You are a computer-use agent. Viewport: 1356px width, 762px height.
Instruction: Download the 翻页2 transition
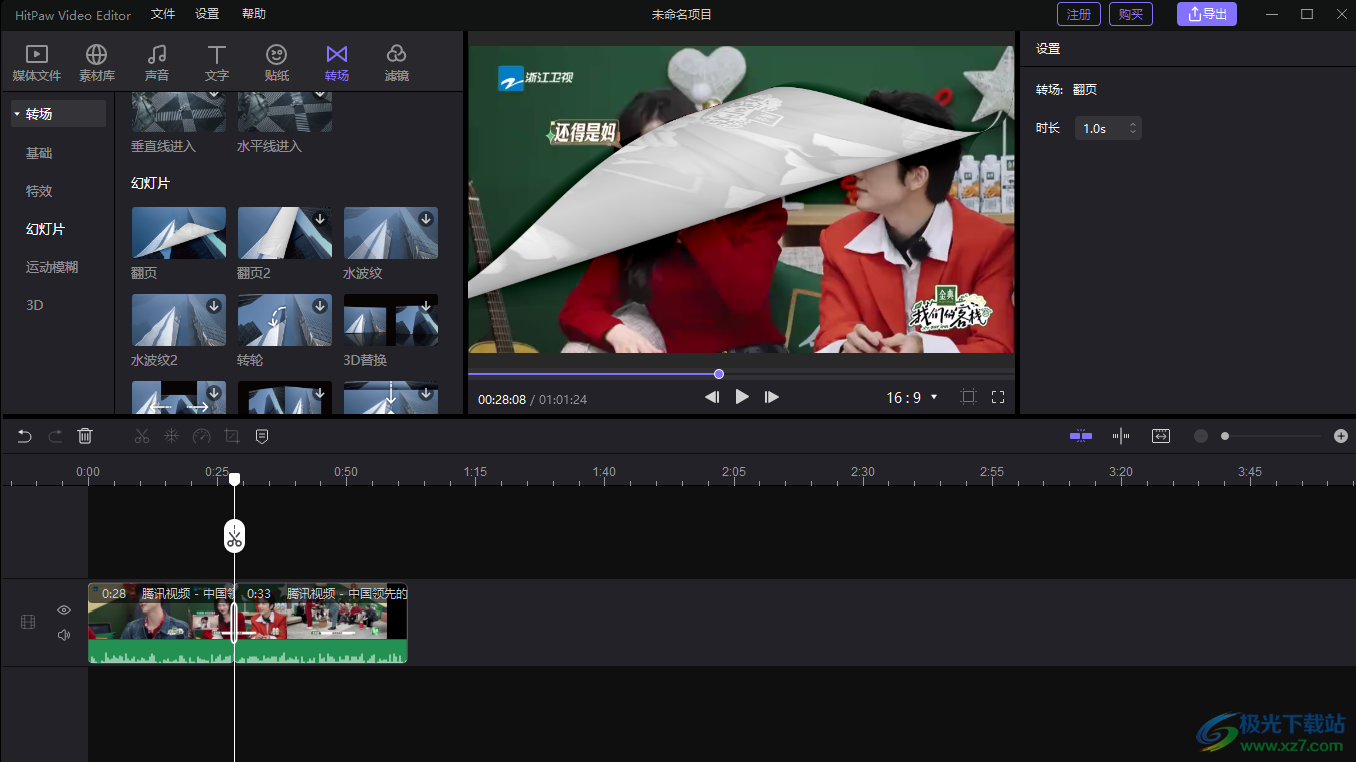point(320,219)
